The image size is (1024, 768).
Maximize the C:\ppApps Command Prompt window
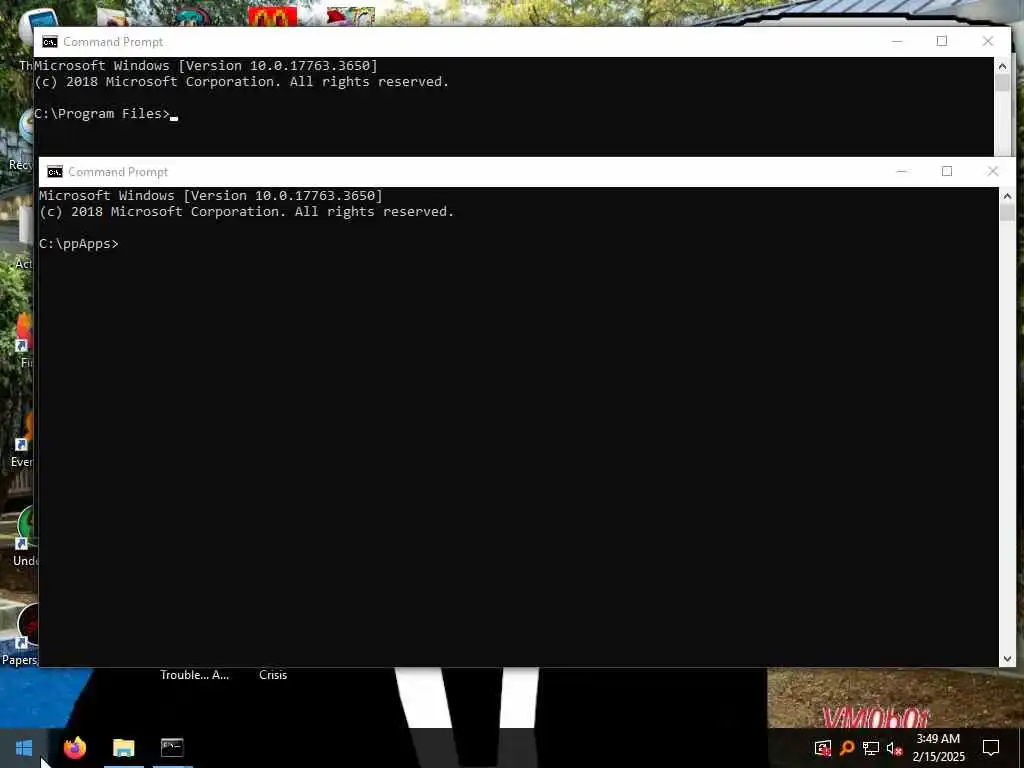947,171
